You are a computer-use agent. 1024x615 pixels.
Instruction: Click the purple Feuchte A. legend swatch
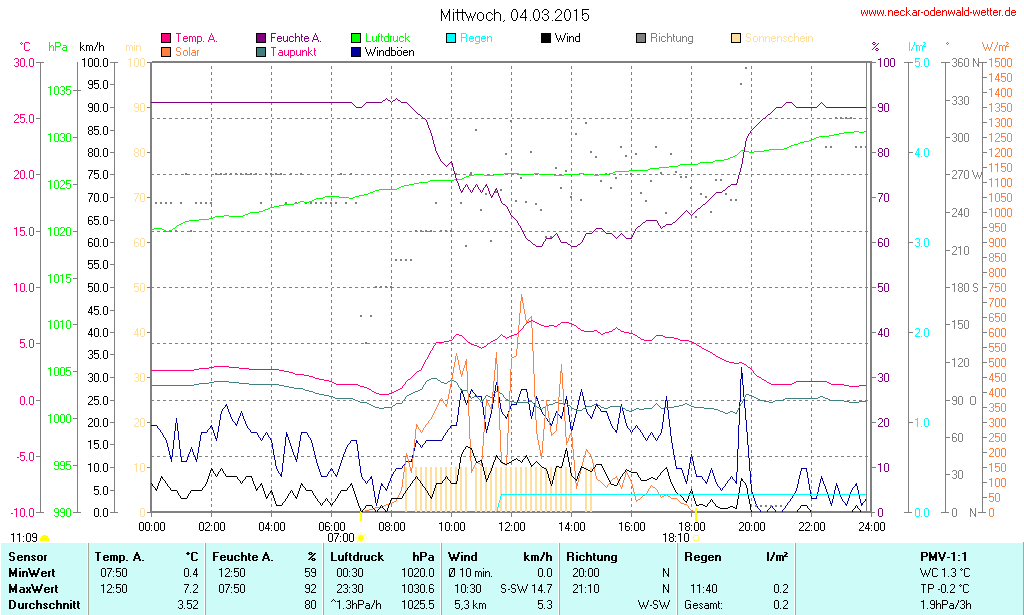(x=261, y=39)
